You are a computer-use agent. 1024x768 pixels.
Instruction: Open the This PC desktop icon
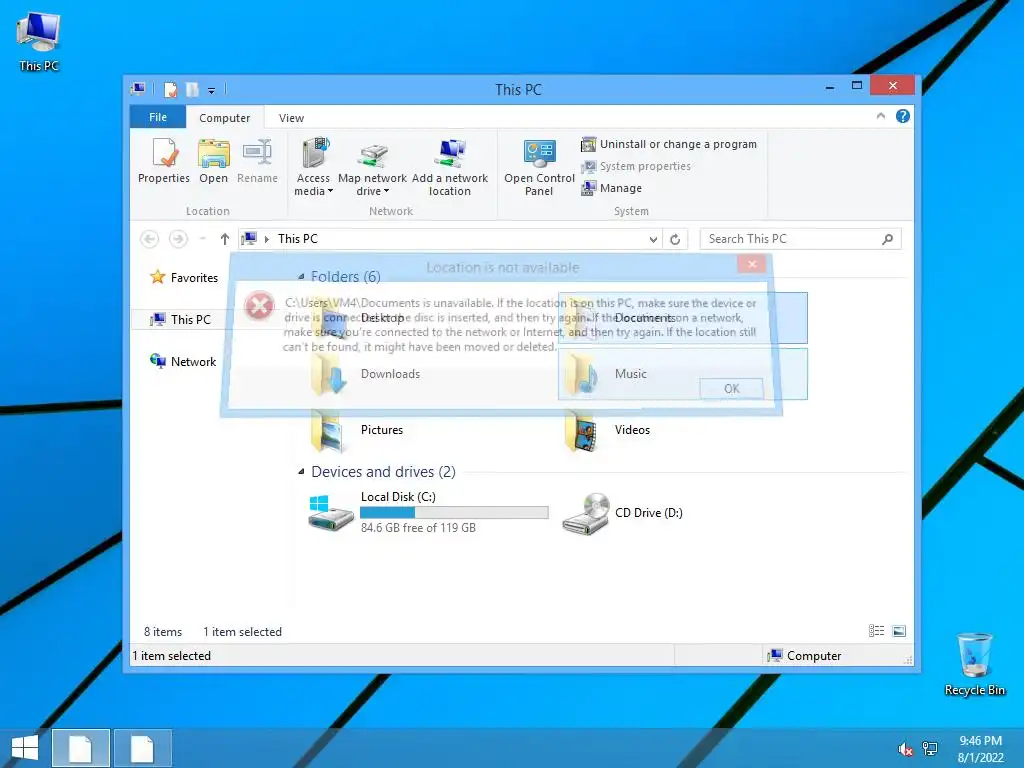click(39, 42)
